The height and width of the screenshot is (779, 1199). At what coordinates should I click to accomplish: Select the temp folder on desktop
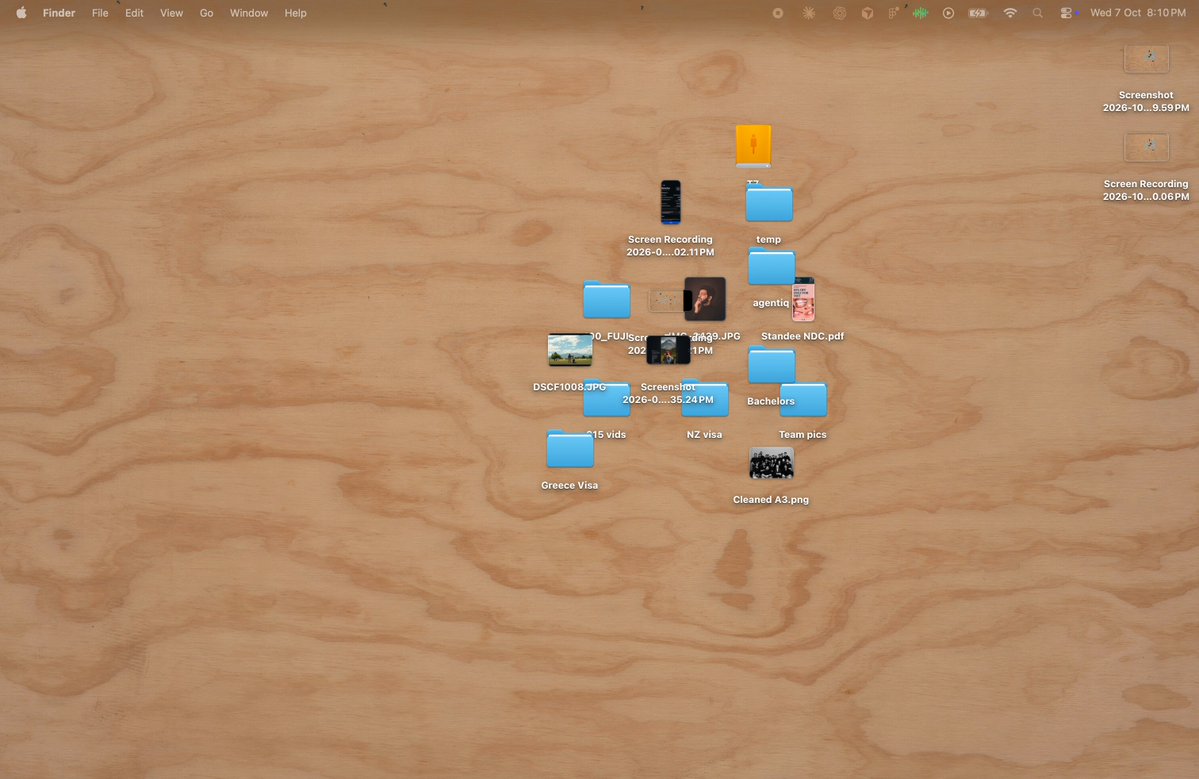(x=769, y=204)
